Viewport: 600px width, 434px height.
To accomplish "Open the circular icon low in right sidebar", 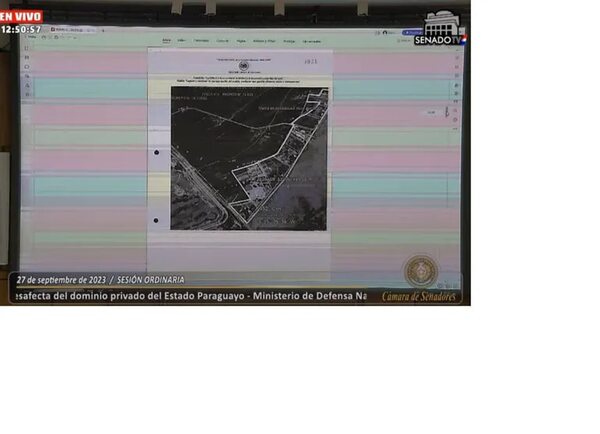I will 455,120.
